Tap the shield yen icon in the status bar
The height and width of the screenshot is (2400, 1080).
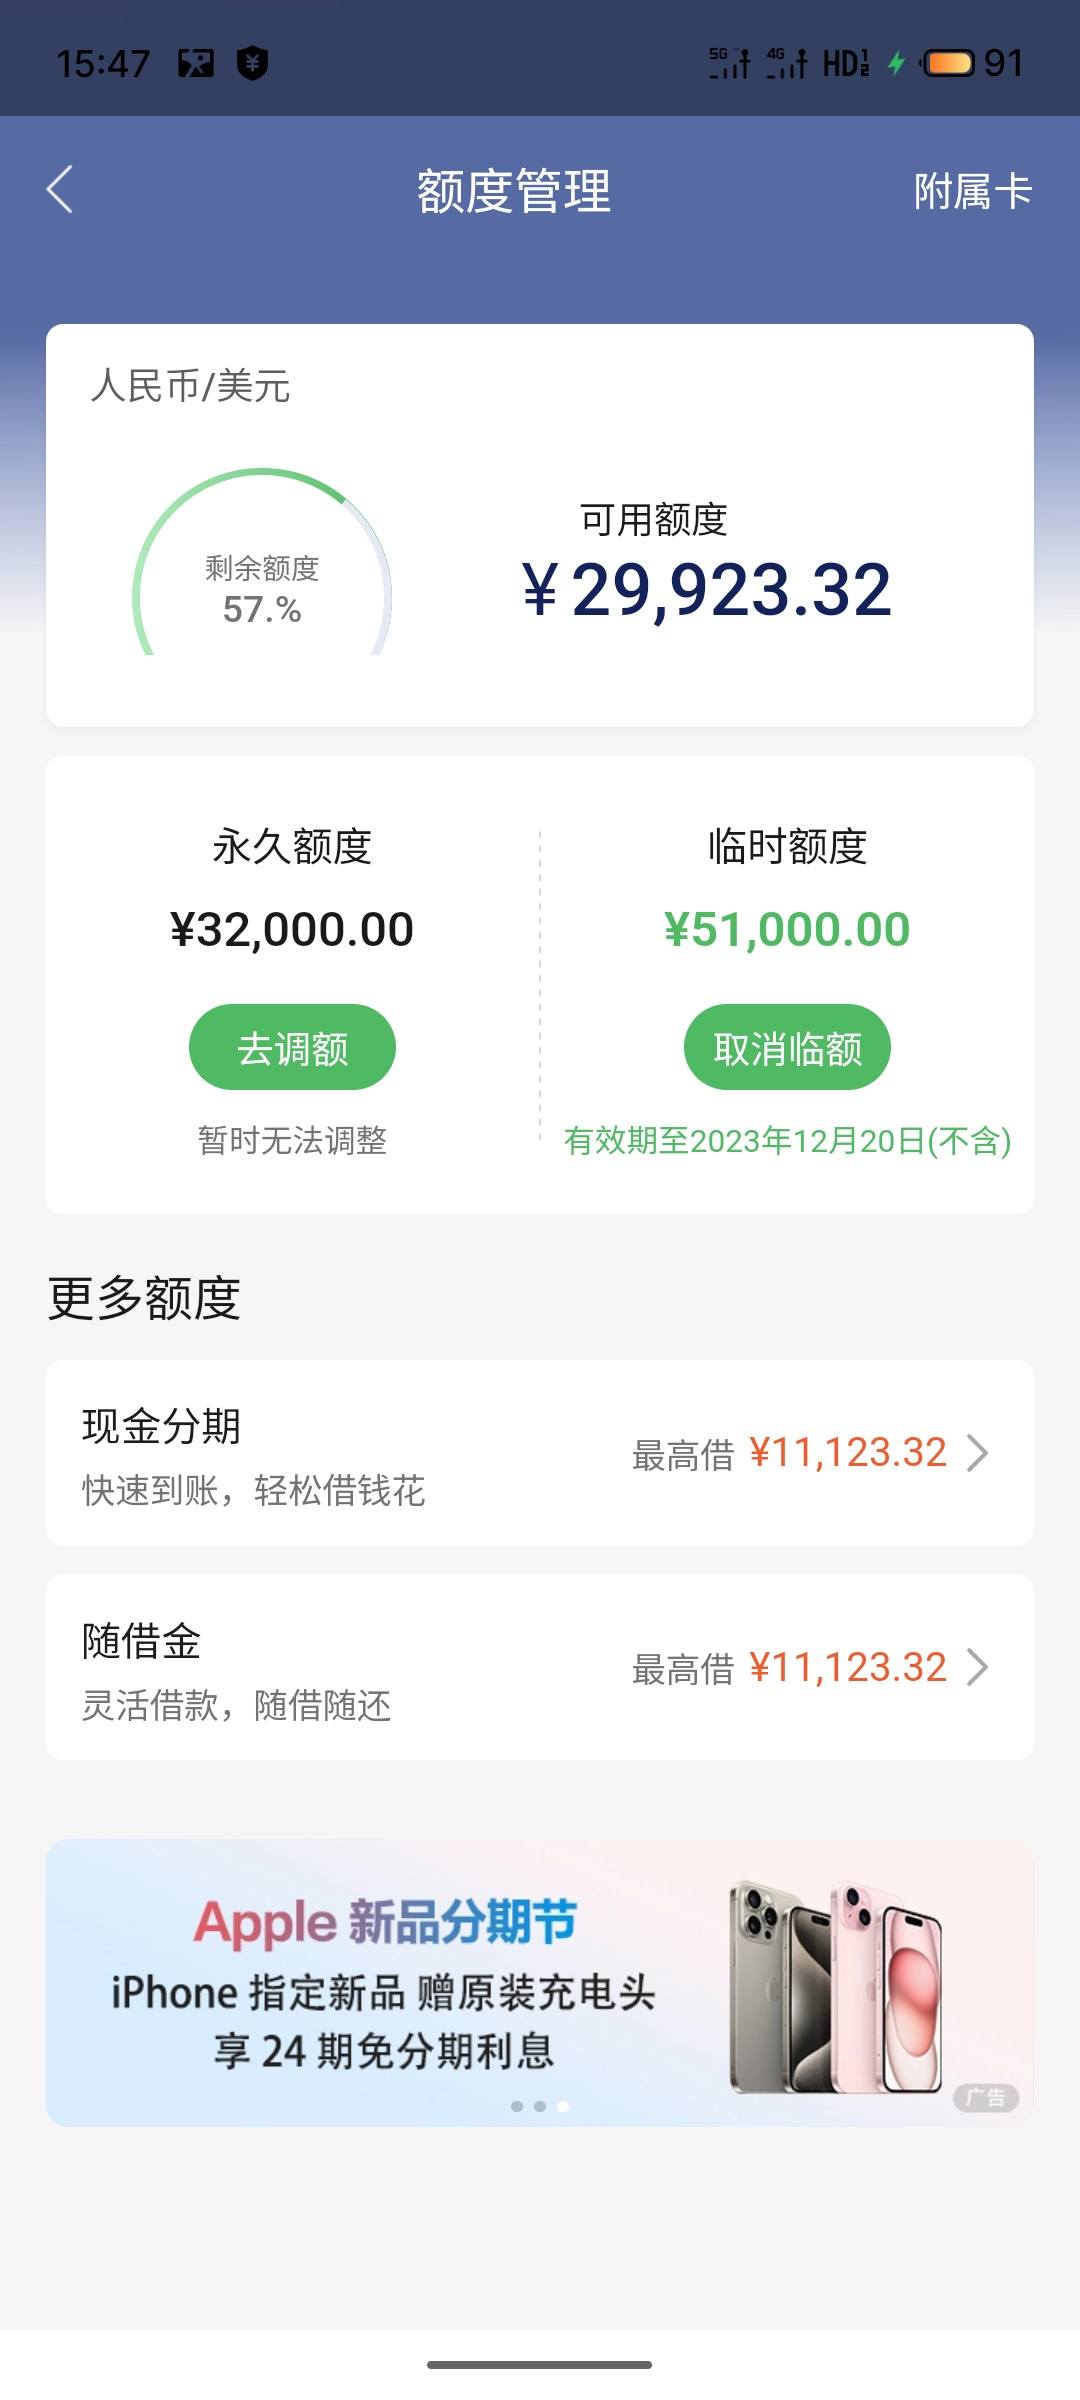pyautogui.click(x=252, y=63)
